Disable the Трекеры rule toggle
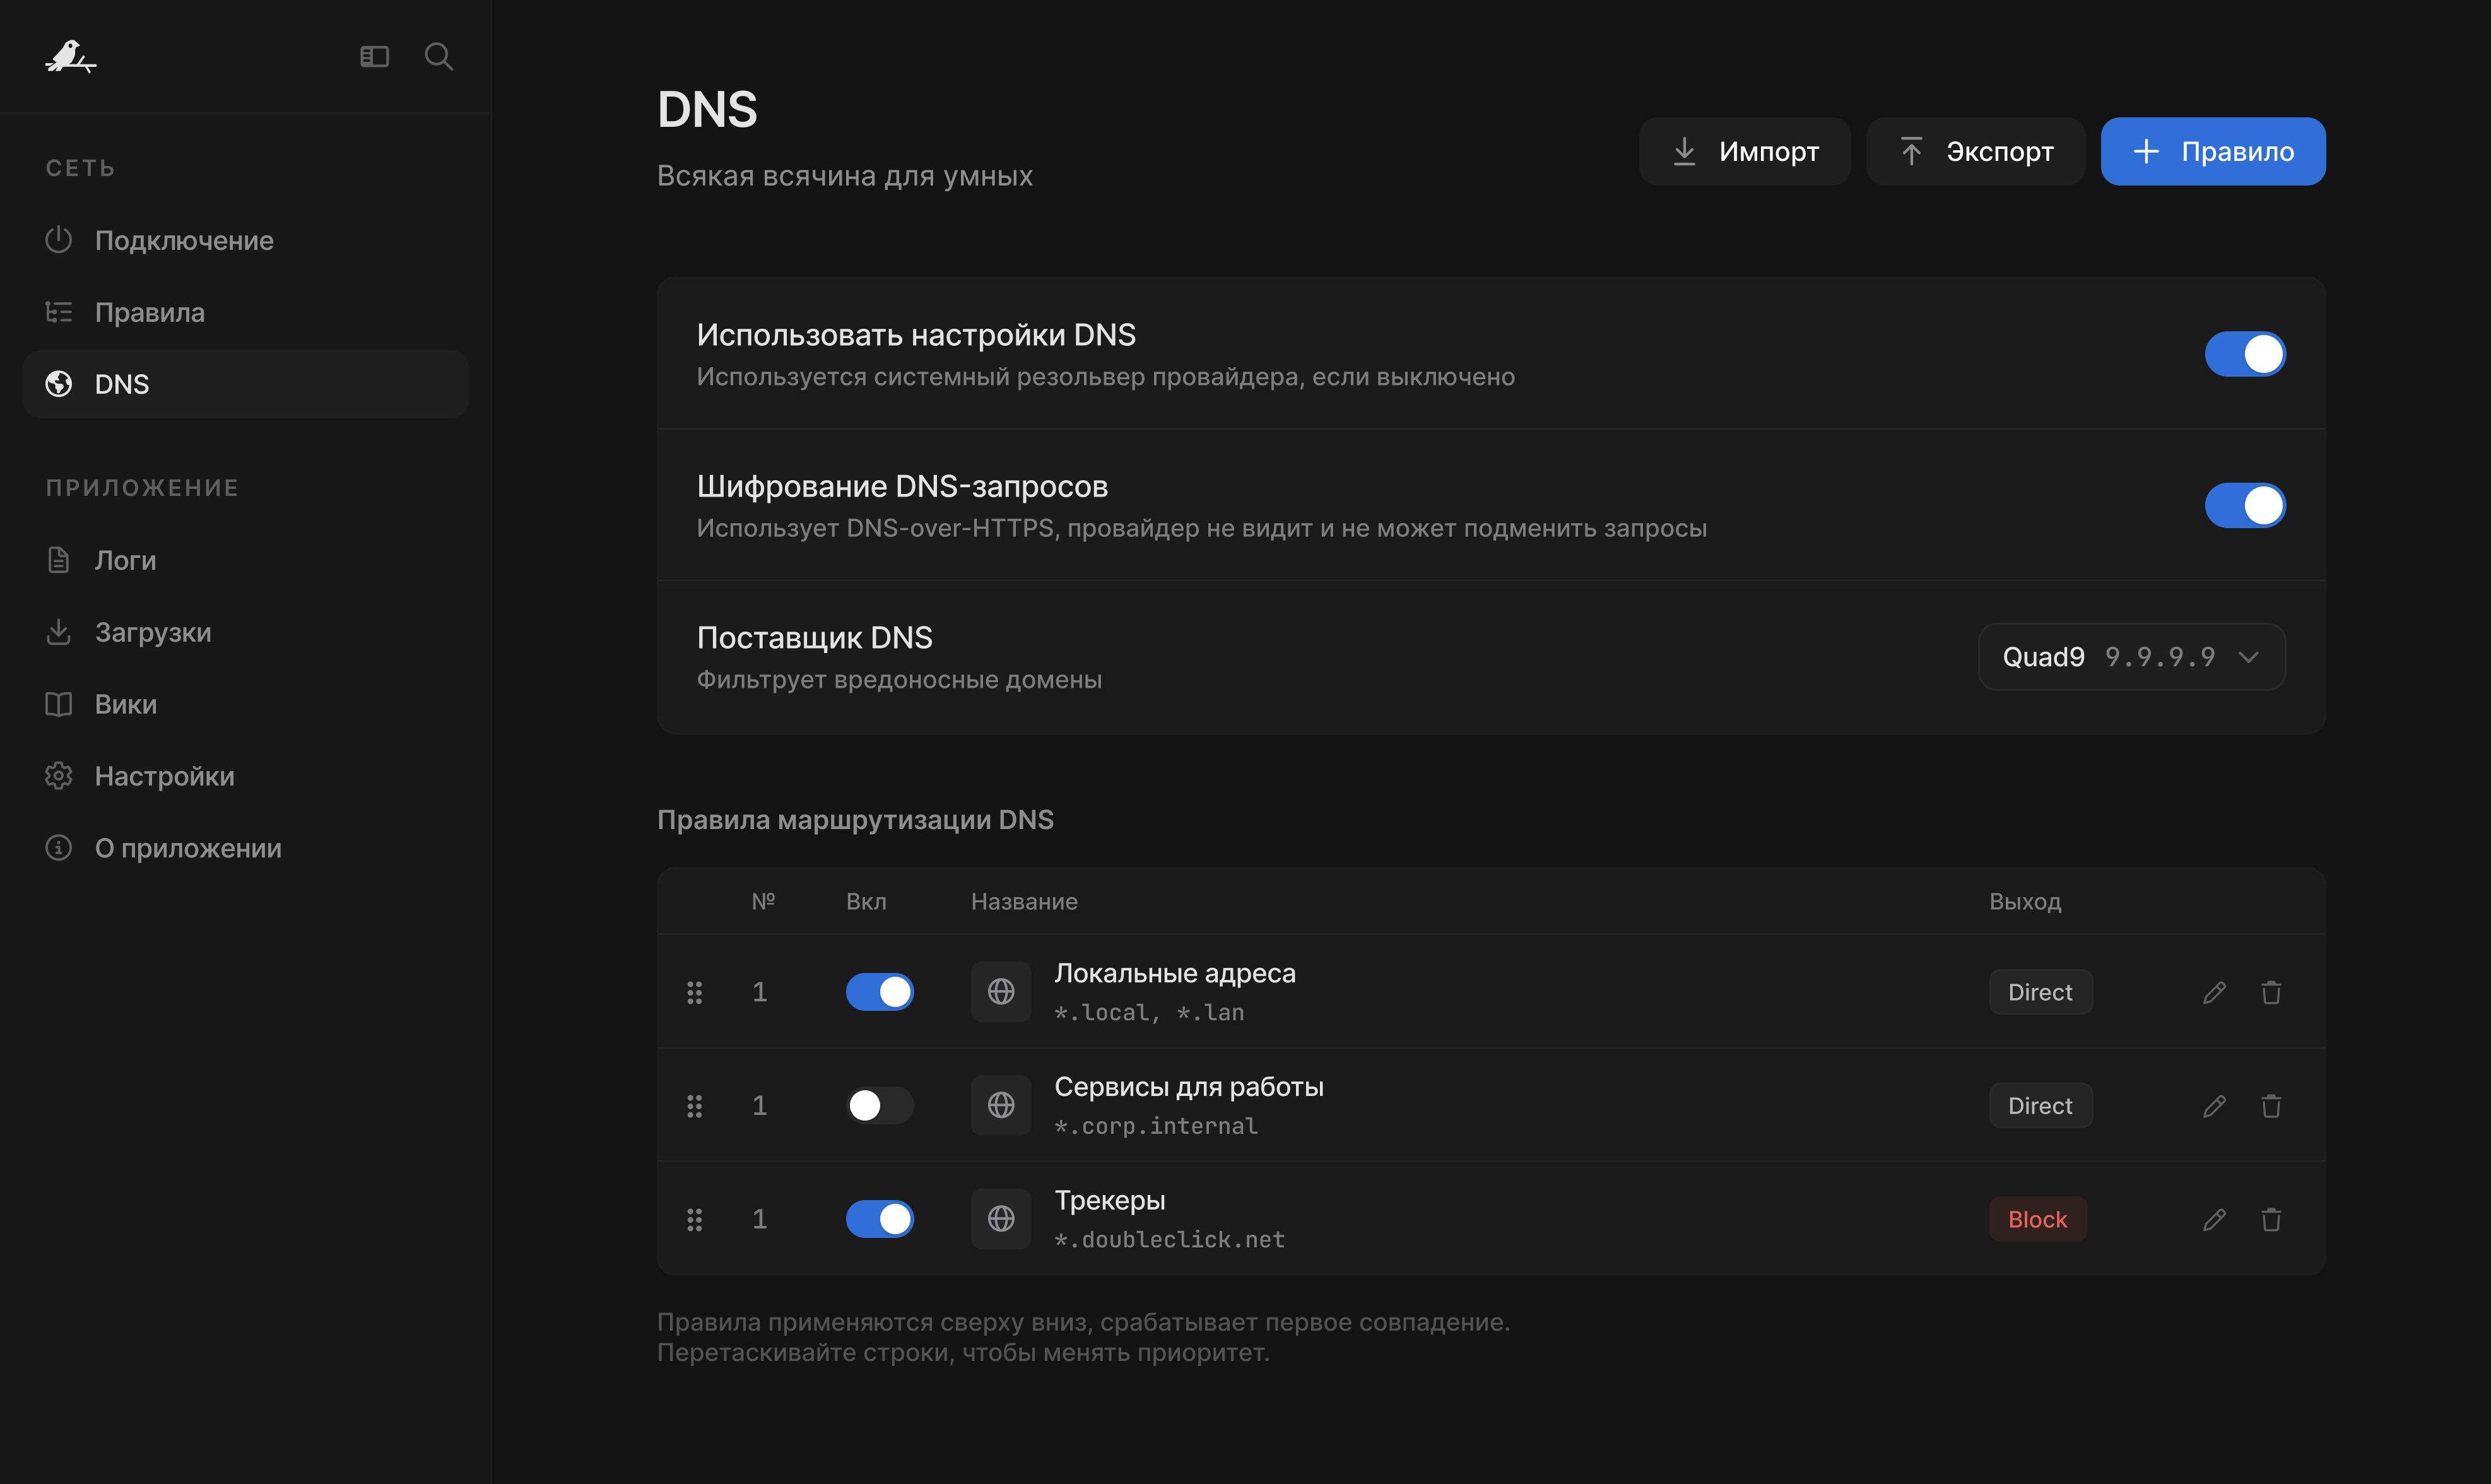Screen dimensions: 2491x1484 click(x=880, y=1219)
